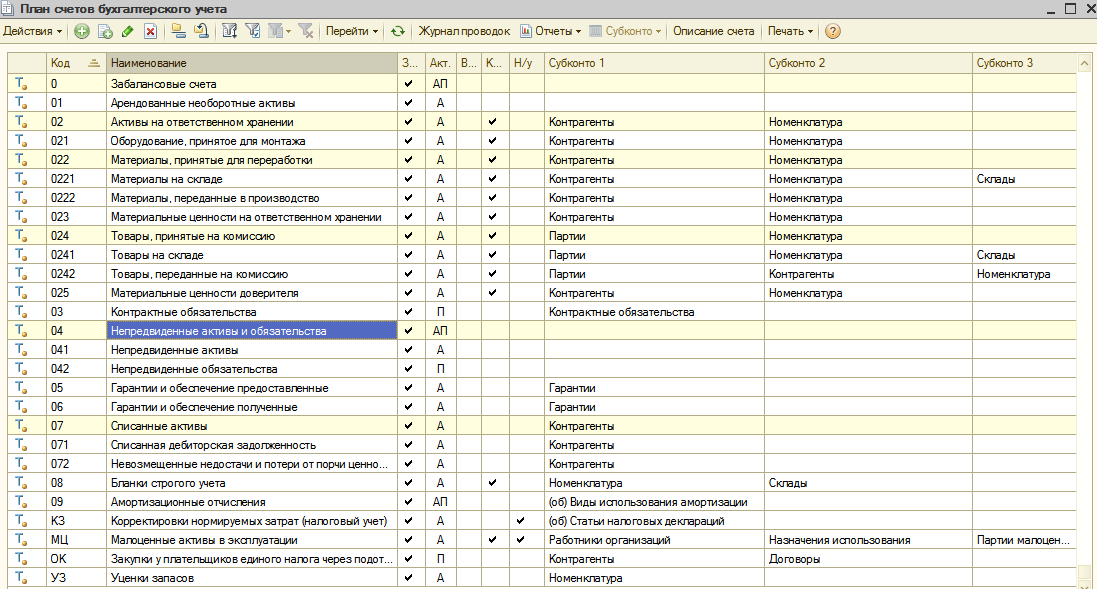Click quantity (К...) check mark for account 025
1097x589 pixels.
pos(493,292)
